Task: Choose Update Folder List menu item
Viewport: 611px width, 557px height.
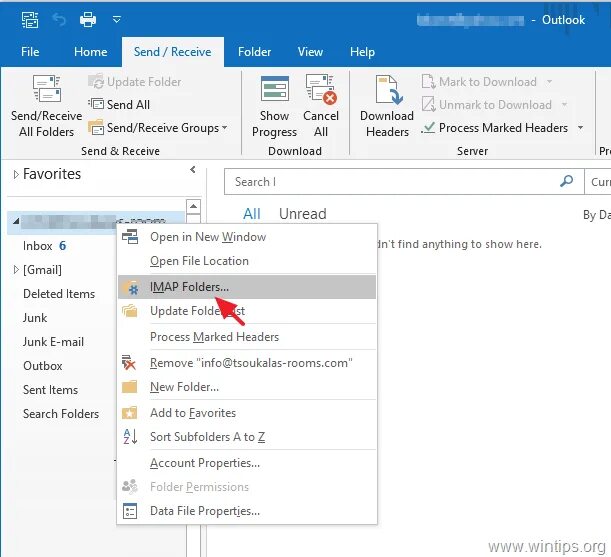Action: 247,311
